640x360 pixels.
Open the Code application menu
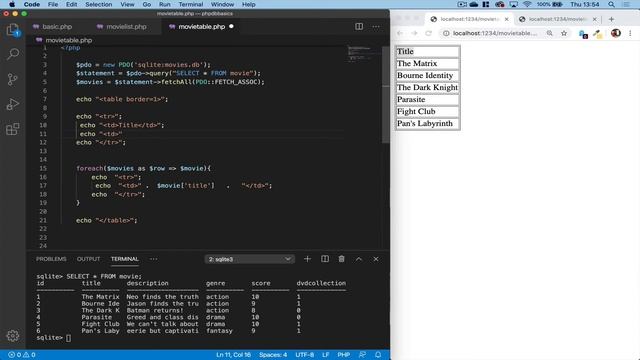click(31, 4)
